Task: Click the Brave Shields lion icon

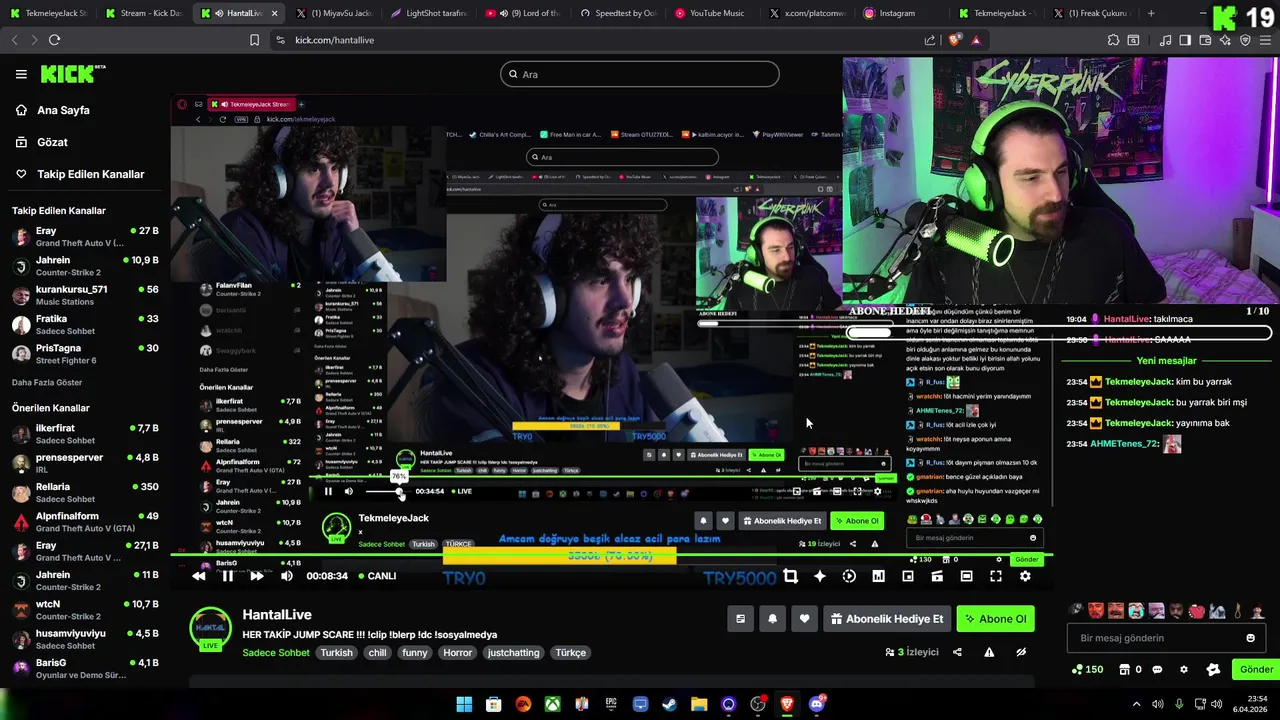Action: (954, 40)
